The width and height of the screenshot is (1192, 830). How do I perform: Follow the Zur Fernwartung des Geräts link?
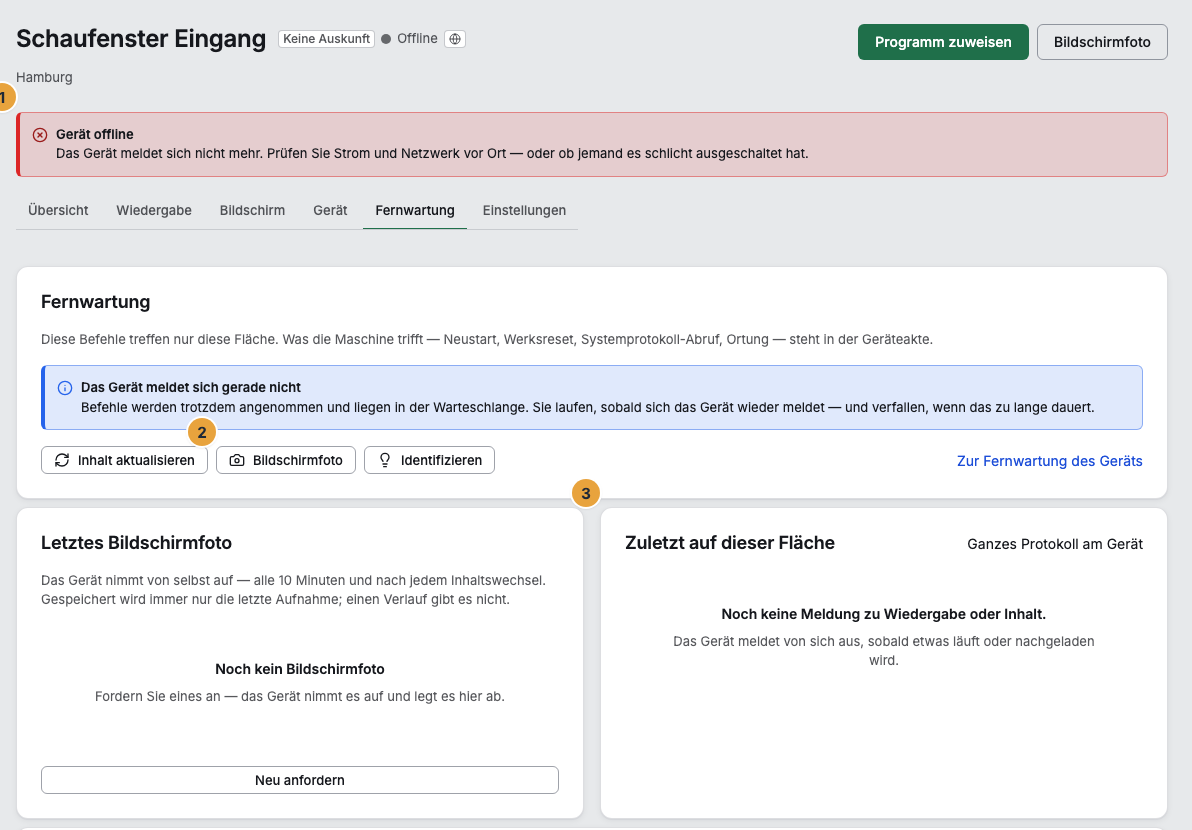point(1049,461)
